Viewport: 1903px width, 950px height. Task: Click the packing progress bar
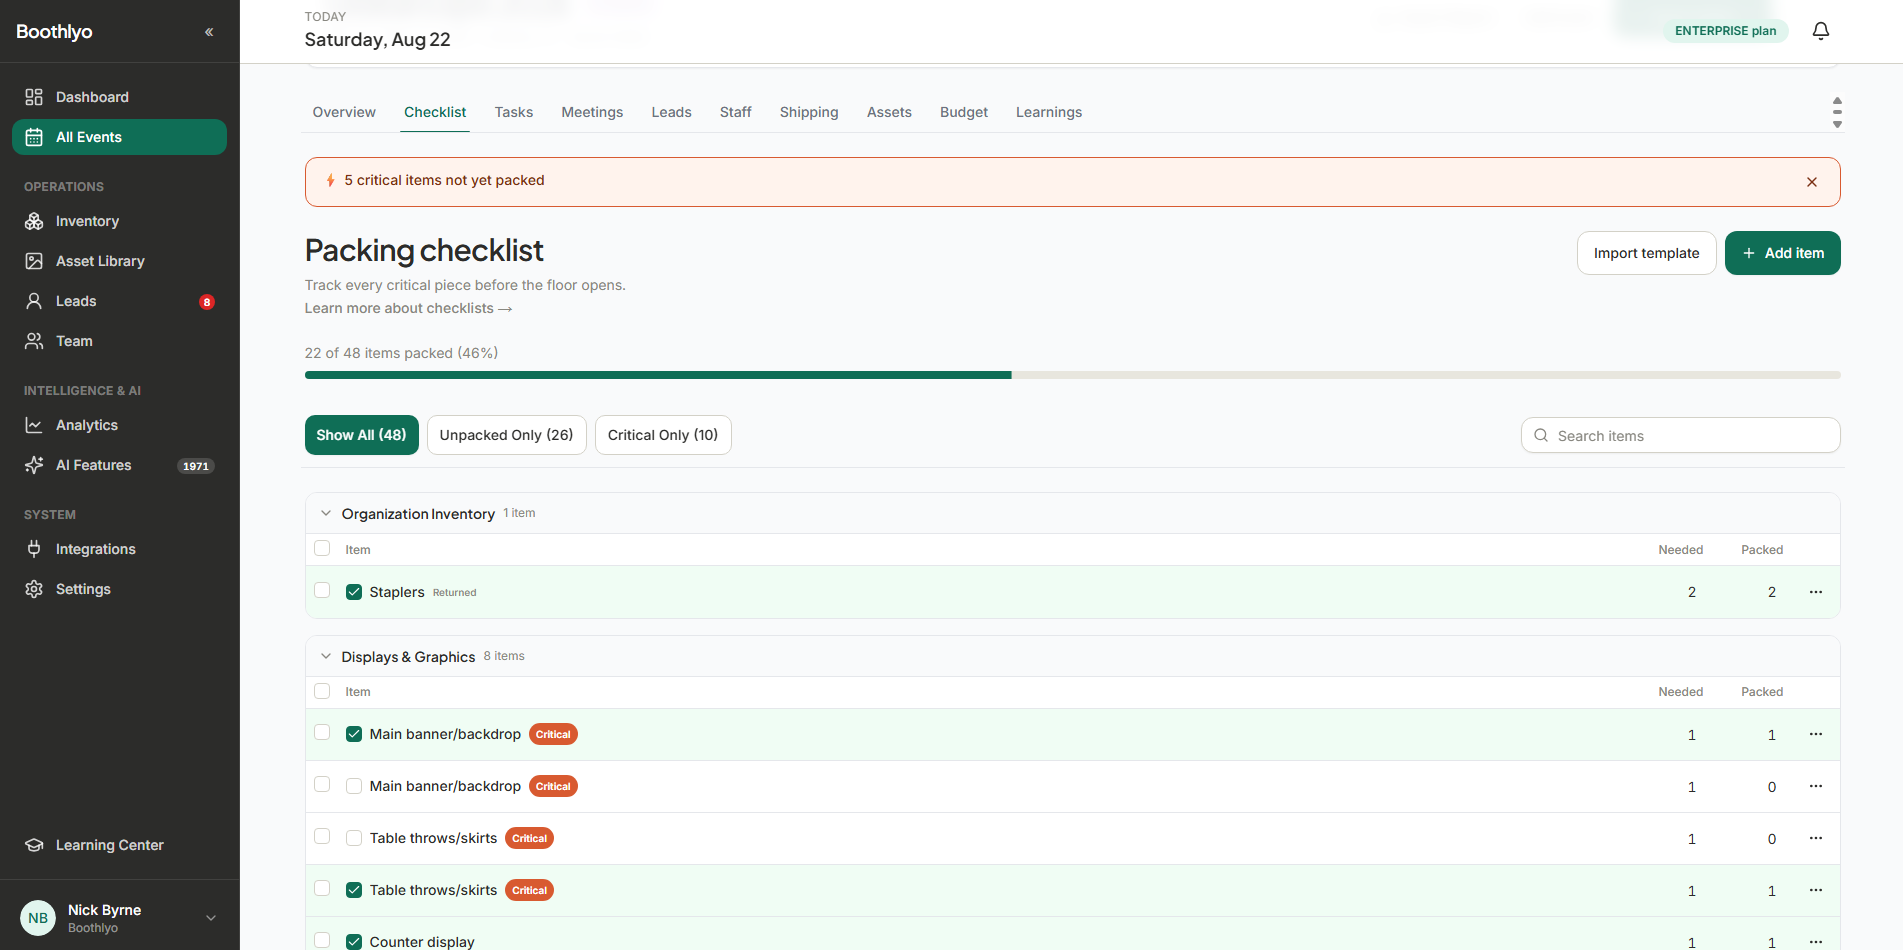click(x=1072, y=375)
